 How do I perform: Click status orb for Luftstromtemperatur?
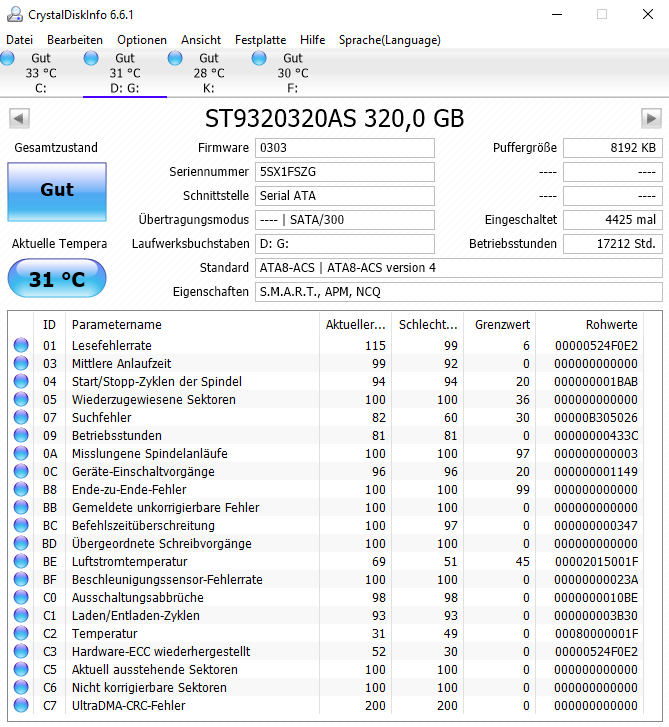click(x=21, y=561)
